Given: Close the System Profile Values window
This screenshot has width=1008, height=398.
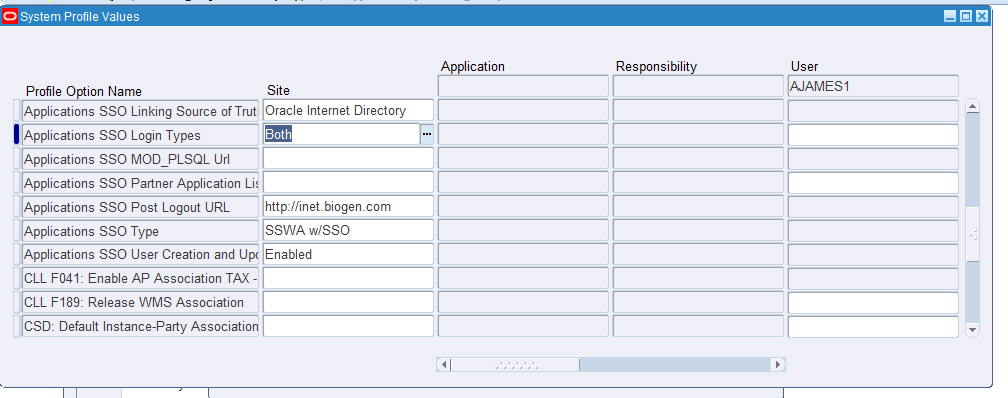Looking at the screenshot, I should [982, 17].
